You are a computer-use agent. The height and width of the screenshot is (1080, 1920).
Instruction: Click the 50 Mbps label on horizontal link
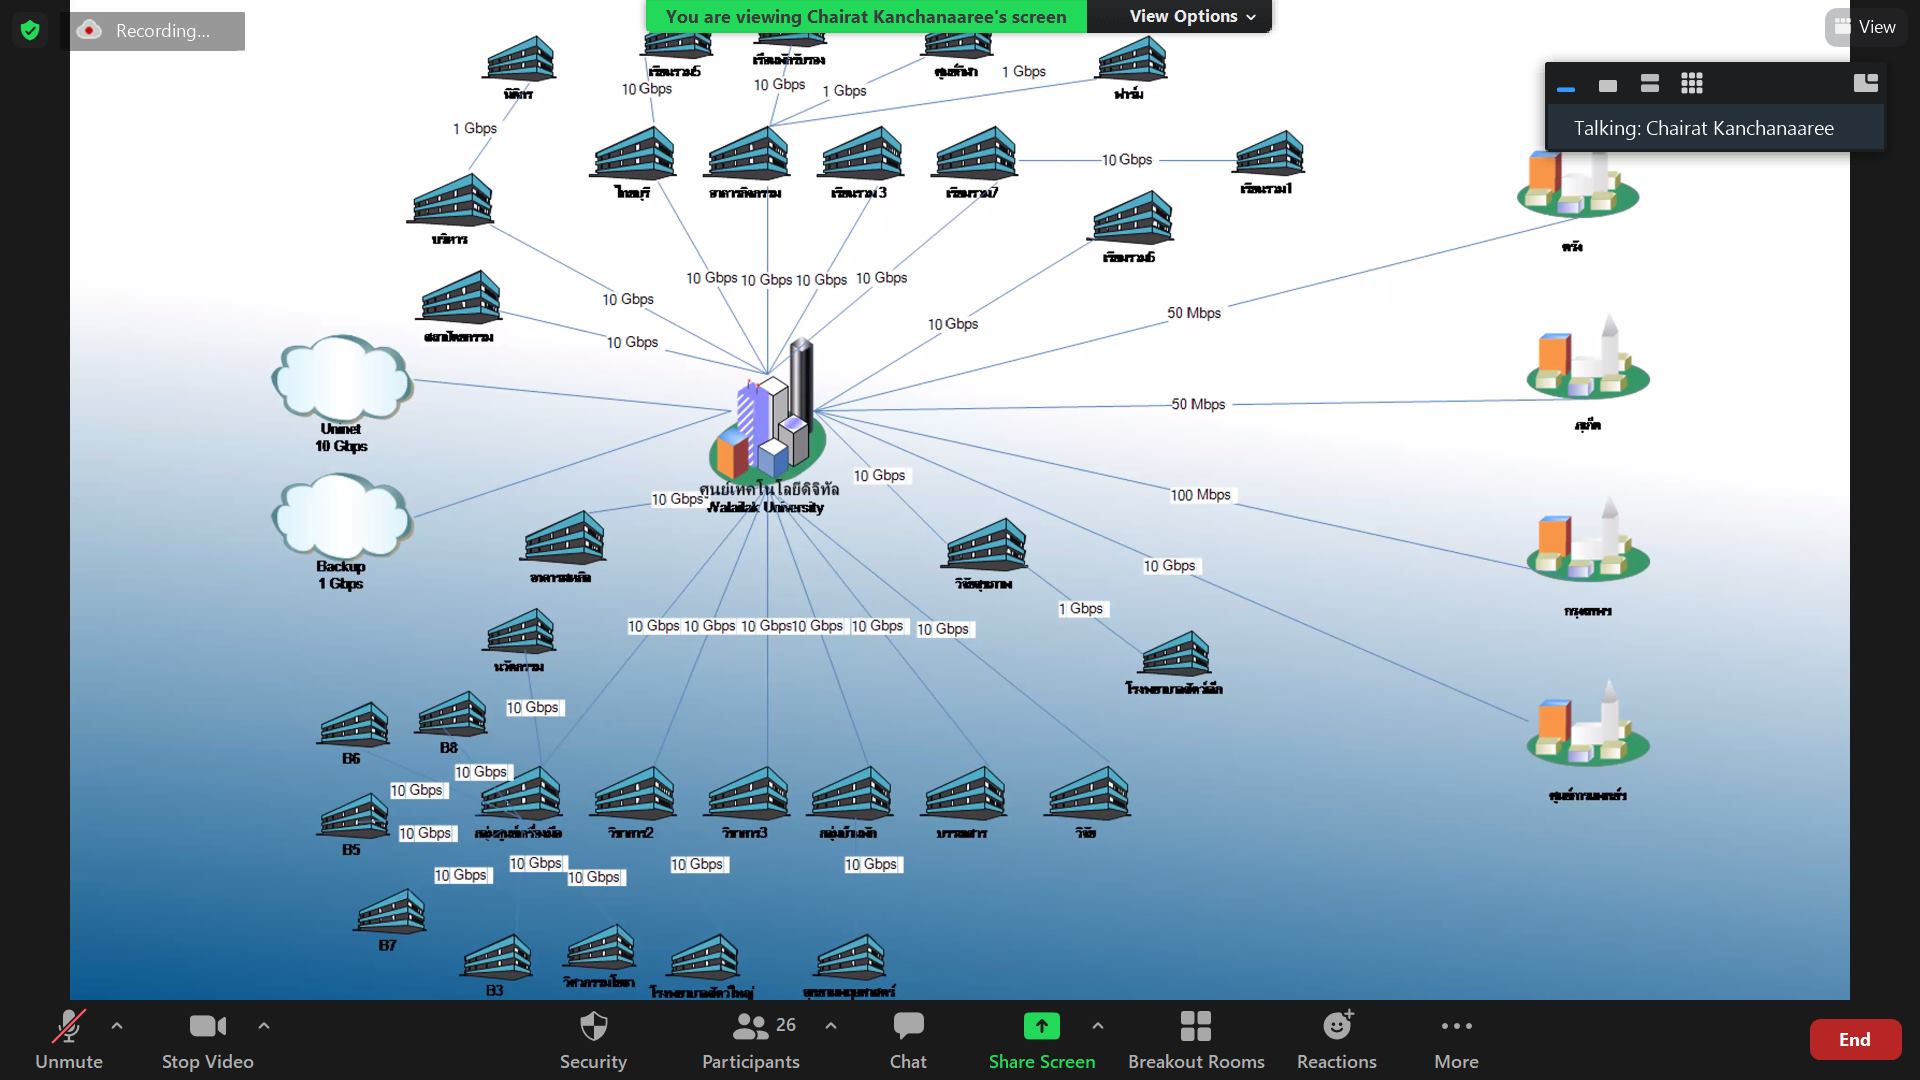(1198, 404)
